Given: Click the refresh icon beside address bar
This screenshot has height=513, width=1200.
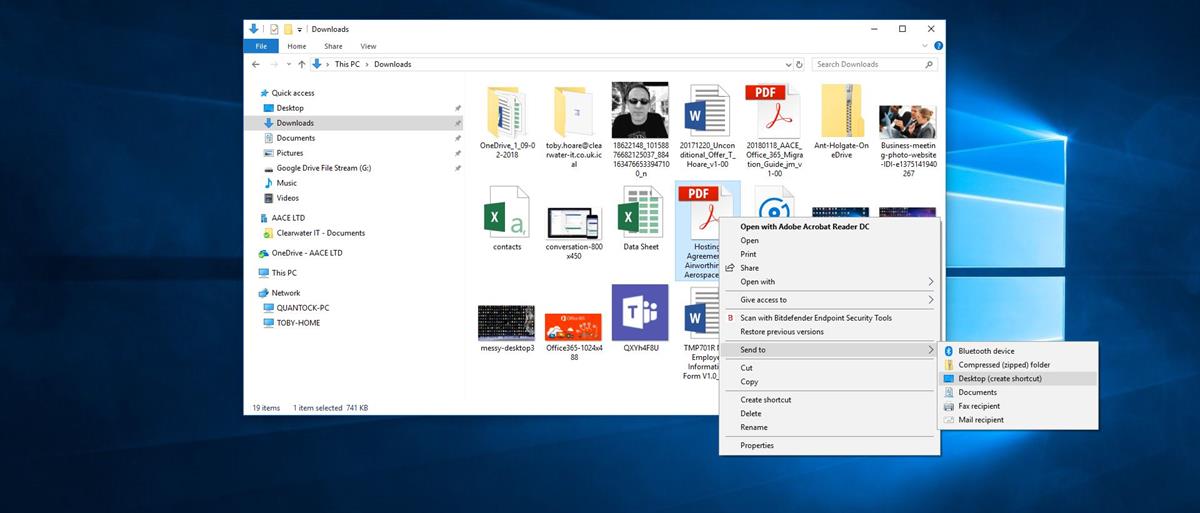Looking at the screenshot, I should point(801,64).
